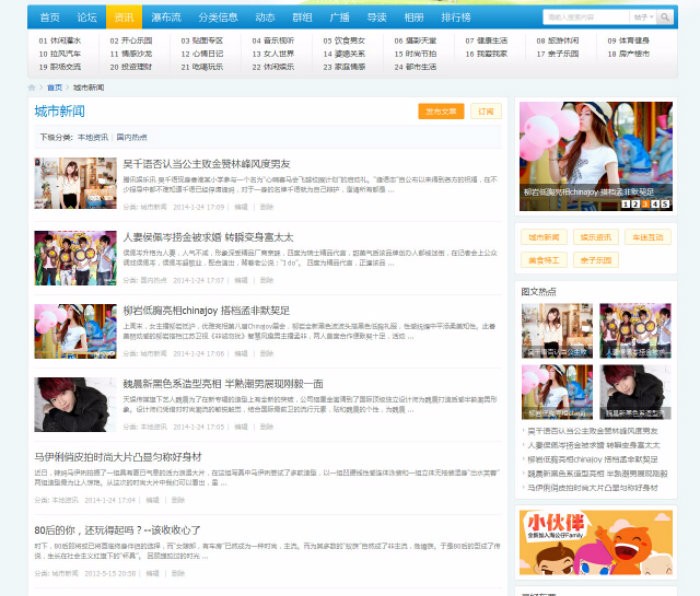
Task: Open forum link 07 健康生活
Action: click(x=487, y=41)
